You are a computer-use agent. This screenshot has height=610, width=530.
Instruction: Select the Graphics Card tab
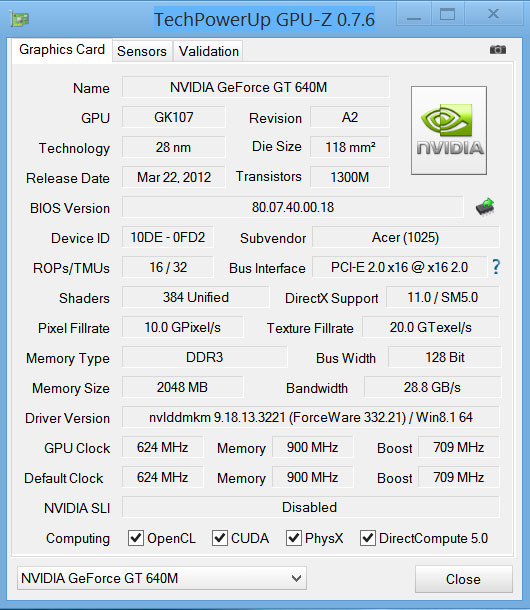coord(62,50)
